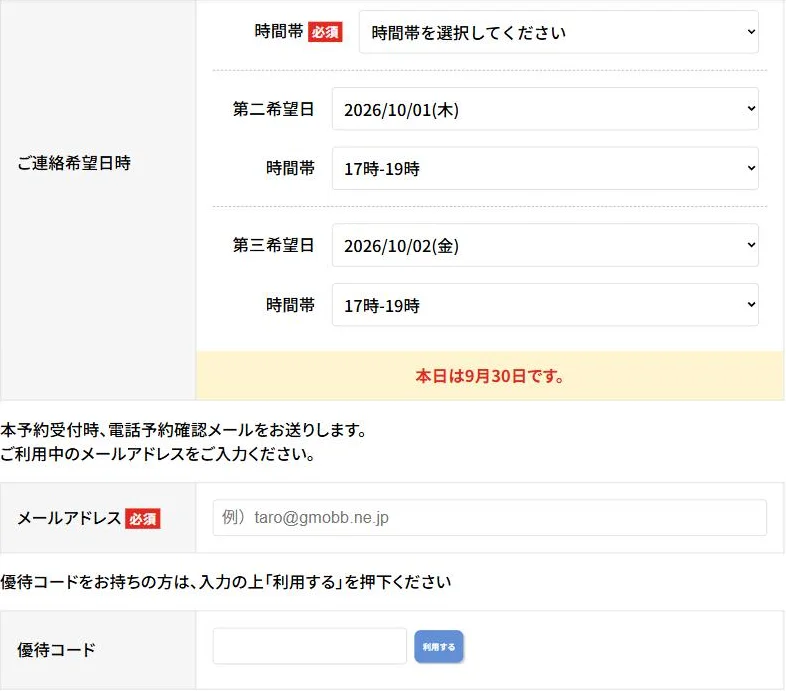Click the 第三希望日 label
Viewport: 786px width, 691px height.
[x=273, y=245]
